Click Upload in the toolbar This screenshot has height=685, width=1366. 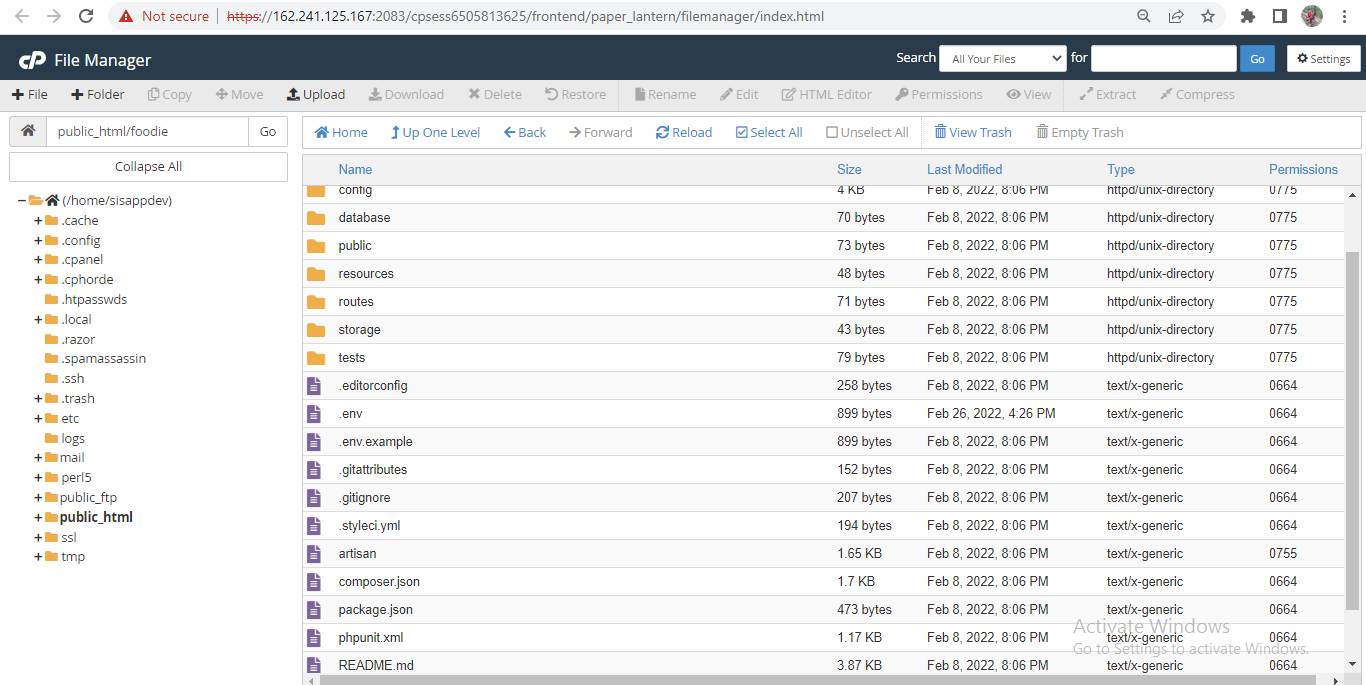315,94
